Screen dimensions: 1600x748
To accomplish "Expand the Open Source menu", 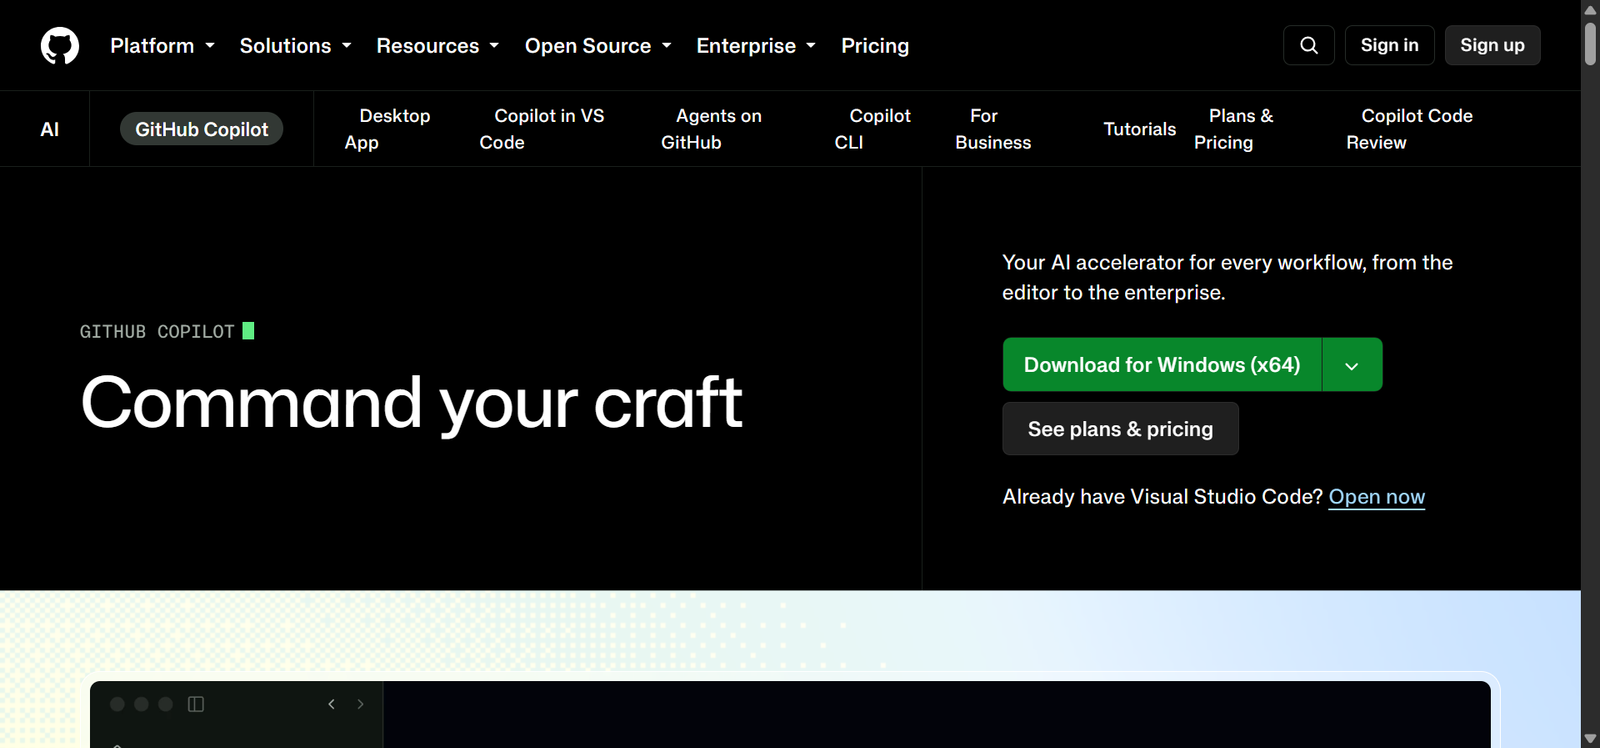I will pyautogui.click(x=598, y=46).
